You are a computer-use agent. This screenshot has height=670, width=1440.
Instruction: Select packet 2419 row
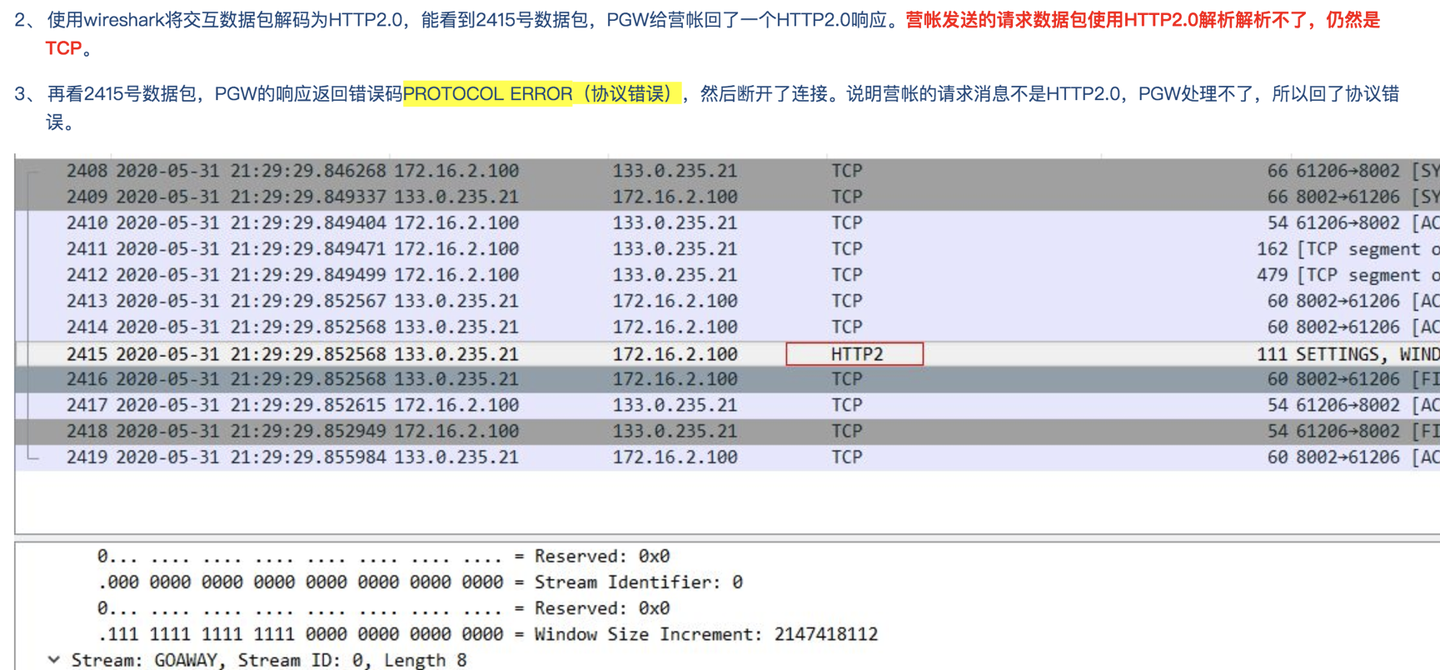728,457
